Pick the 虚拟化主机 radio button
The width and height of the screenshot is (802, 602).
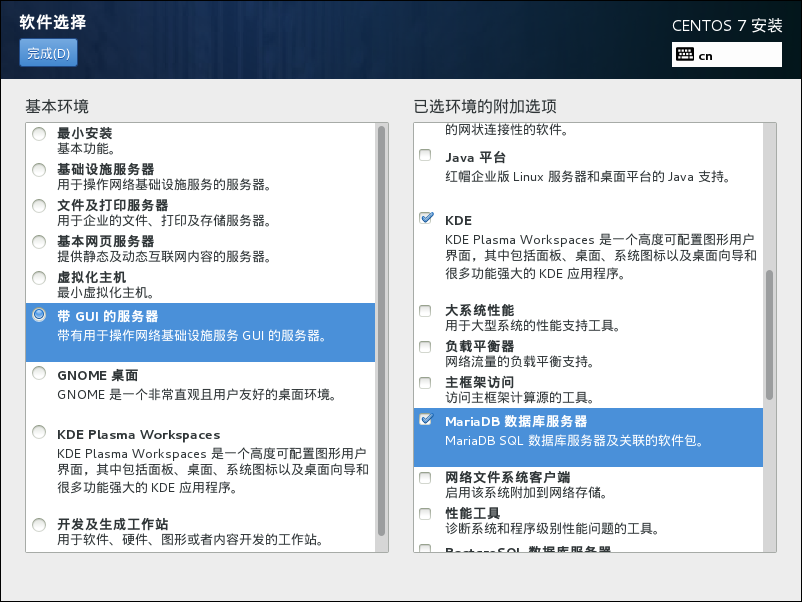click(39, 278)
